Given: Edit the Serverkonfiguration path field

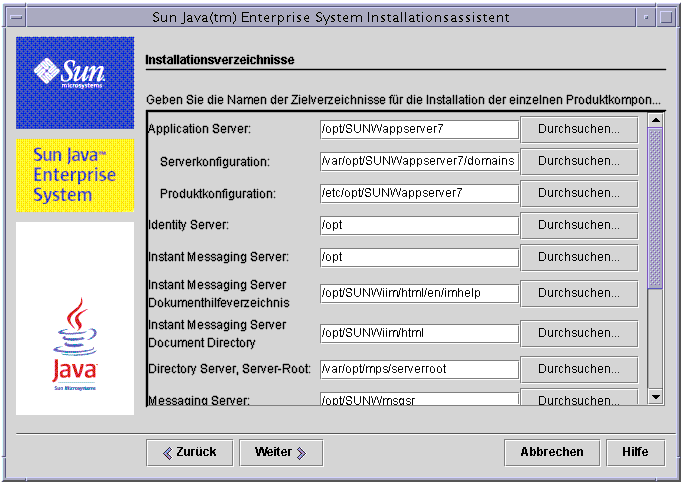Looking at the screenshot, I should coord(419,161).
